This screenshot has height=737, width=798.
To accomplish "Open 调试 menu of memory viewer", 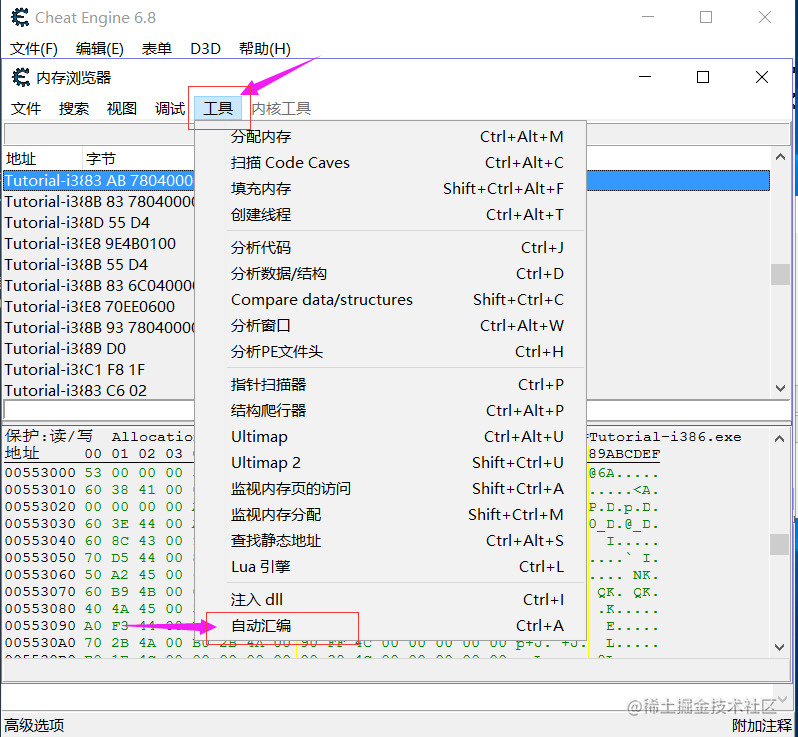I will pos(169,108).
